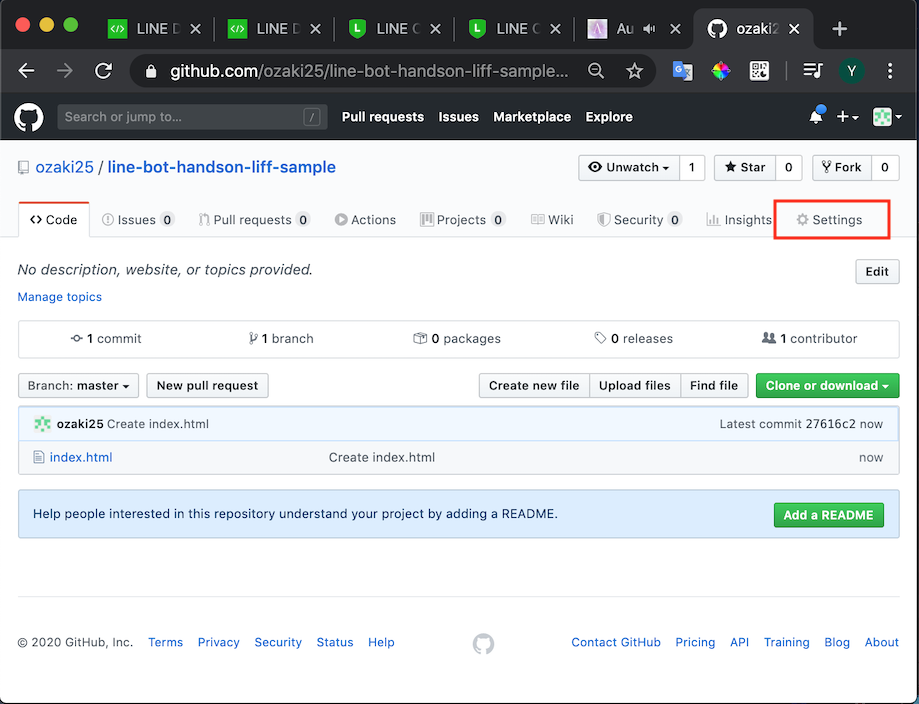Screen dimensions: 919x704
Task: Open a new browser tab with plus
Action: (x=839, y=29)
